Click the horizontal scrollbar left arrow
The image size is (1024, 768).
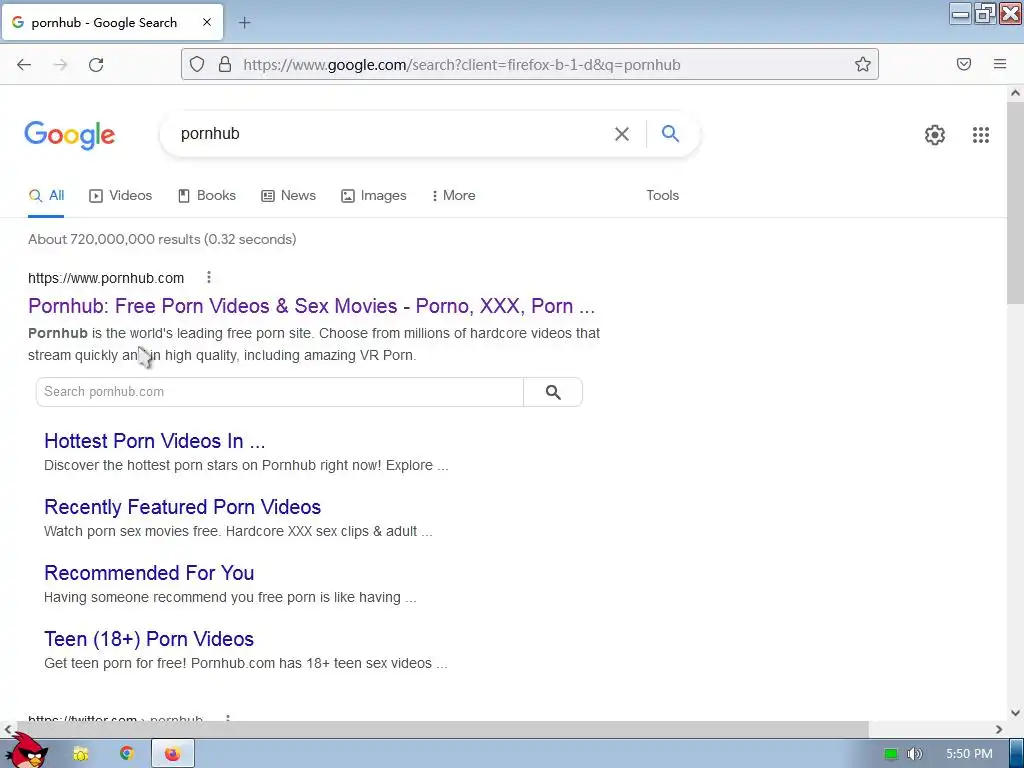point(8,729)
